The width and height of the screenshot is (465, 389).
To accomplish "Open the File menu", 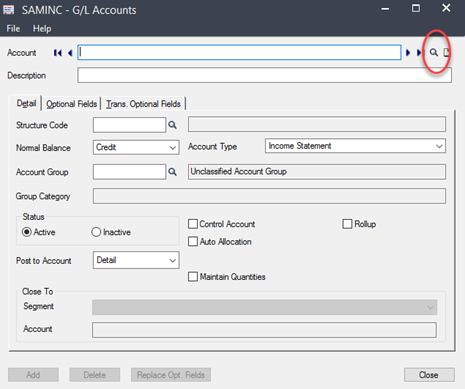I will click(x=13, y=29).
